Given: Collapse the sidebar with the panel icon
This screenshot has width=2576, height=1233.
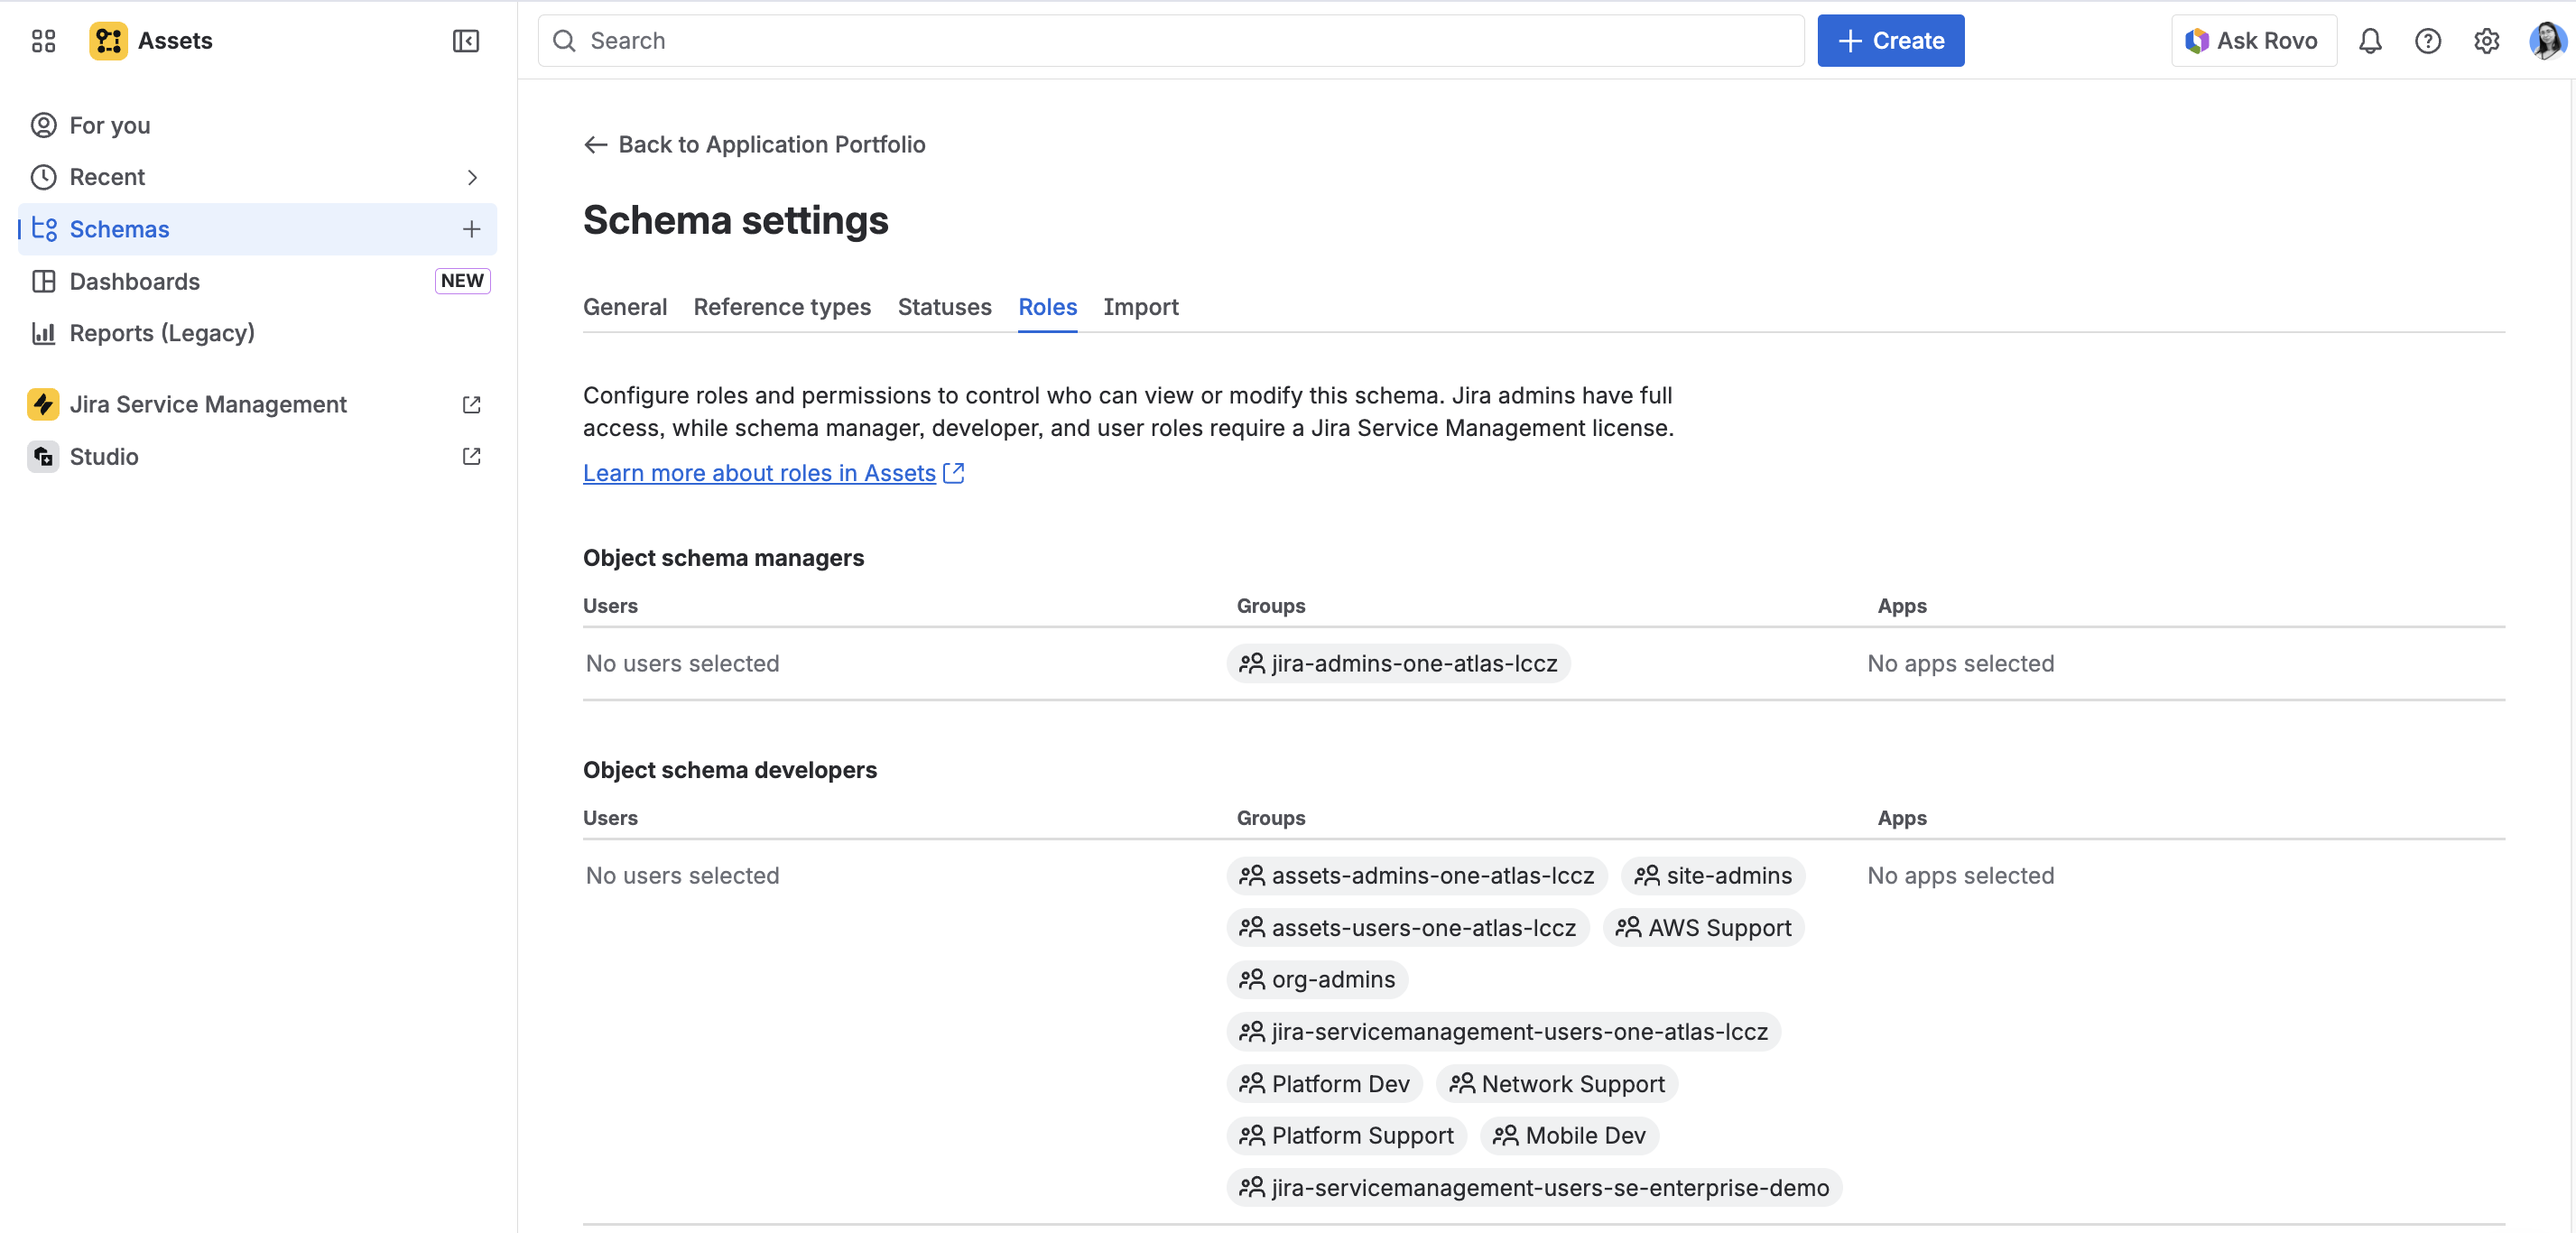Looking at the screenshot, I should click(465, 41).
